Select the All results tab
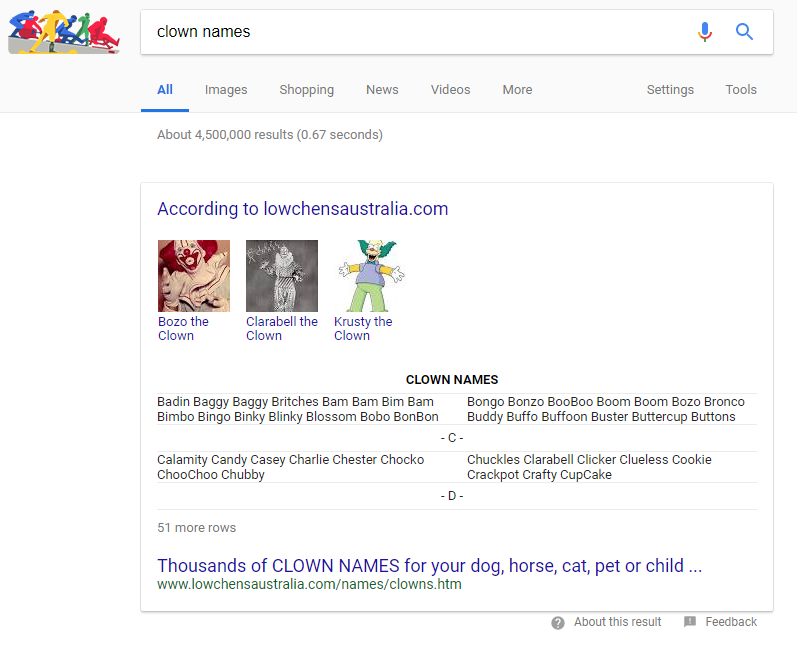The width and height of the screenshot is (797, 646). tap(165, 90)
